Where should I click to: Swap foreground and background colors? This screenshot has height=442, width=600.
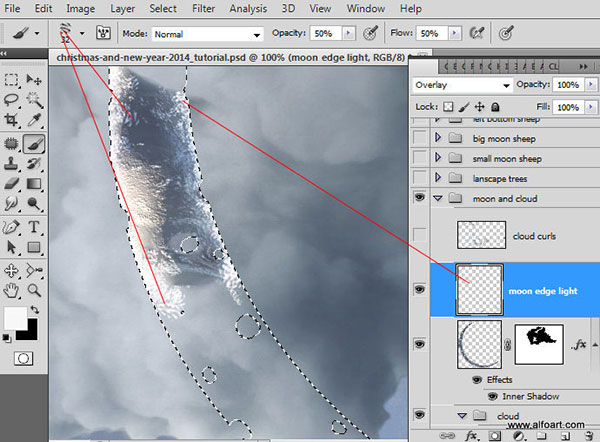click(x=35, y=309)
